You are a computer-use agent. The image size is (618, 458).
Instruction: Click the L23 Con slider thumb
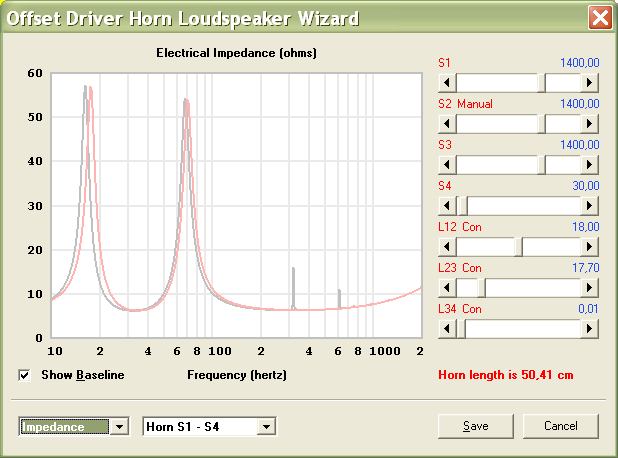click(x=482, y=288)
